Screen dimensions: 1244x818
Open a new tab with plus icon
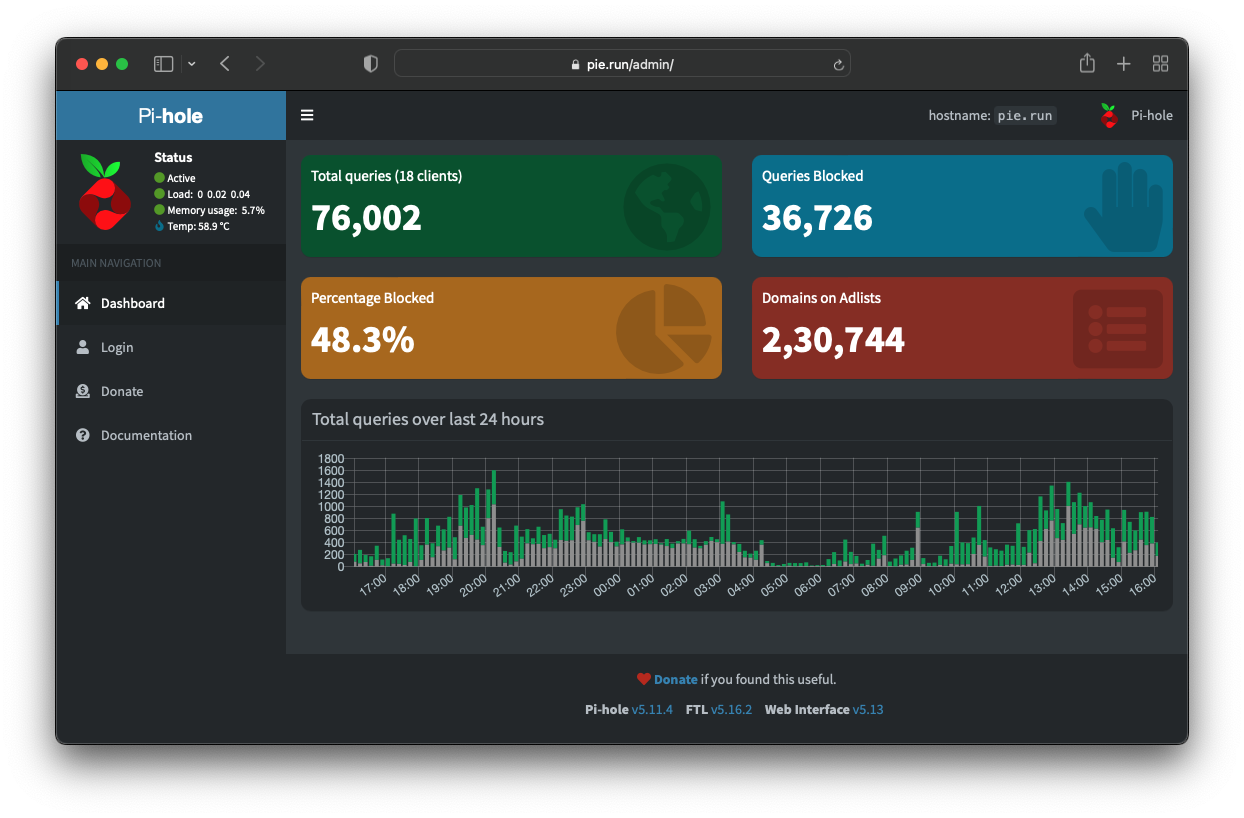coord(1124,64)
